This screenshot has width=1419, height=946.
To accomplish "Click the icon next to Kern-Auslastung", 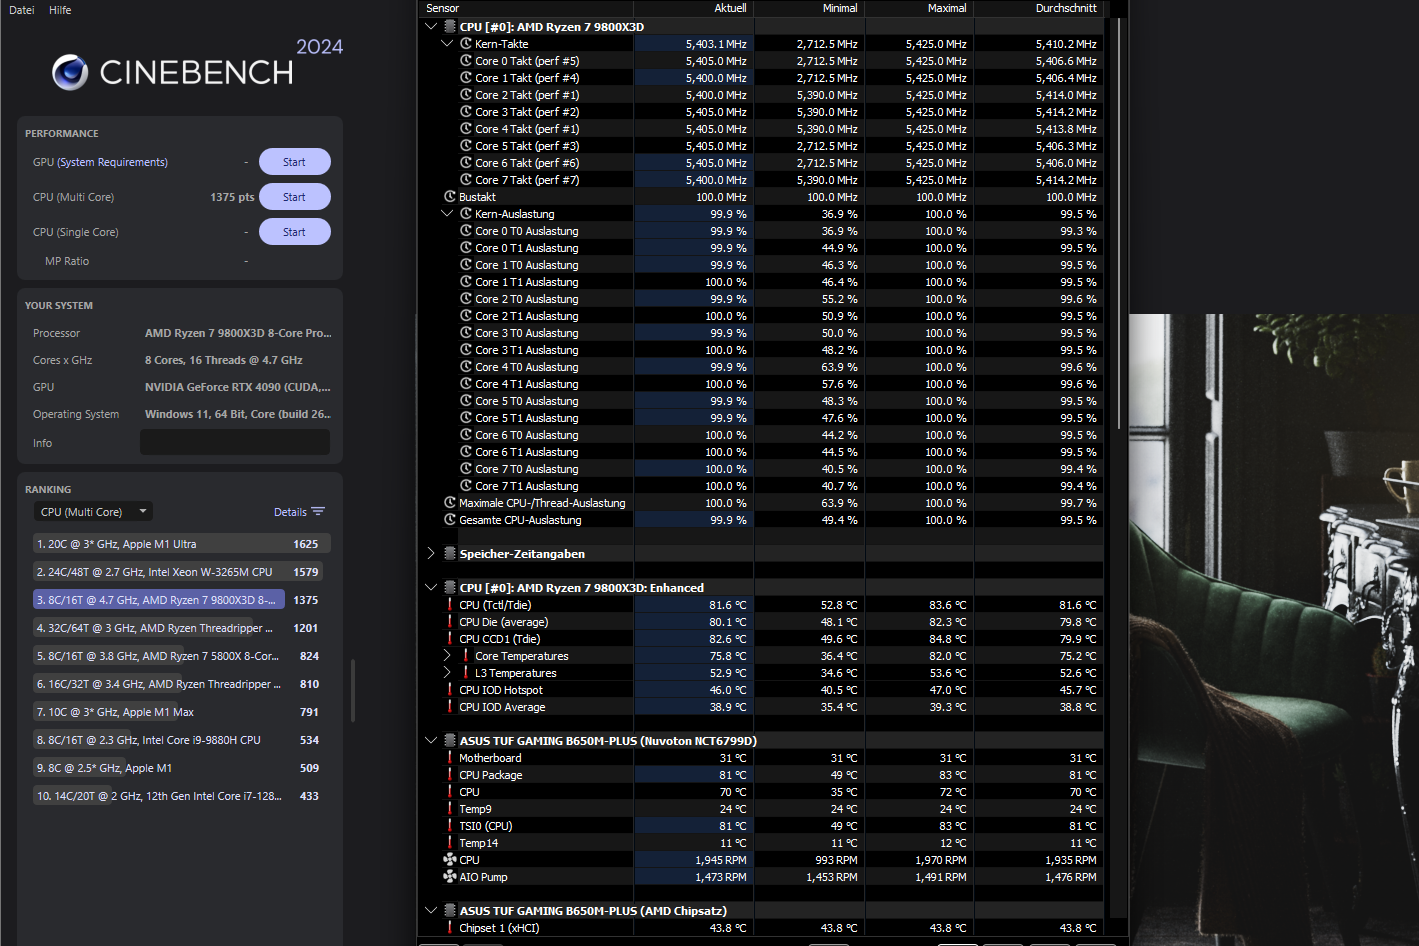I will [466, 214].
